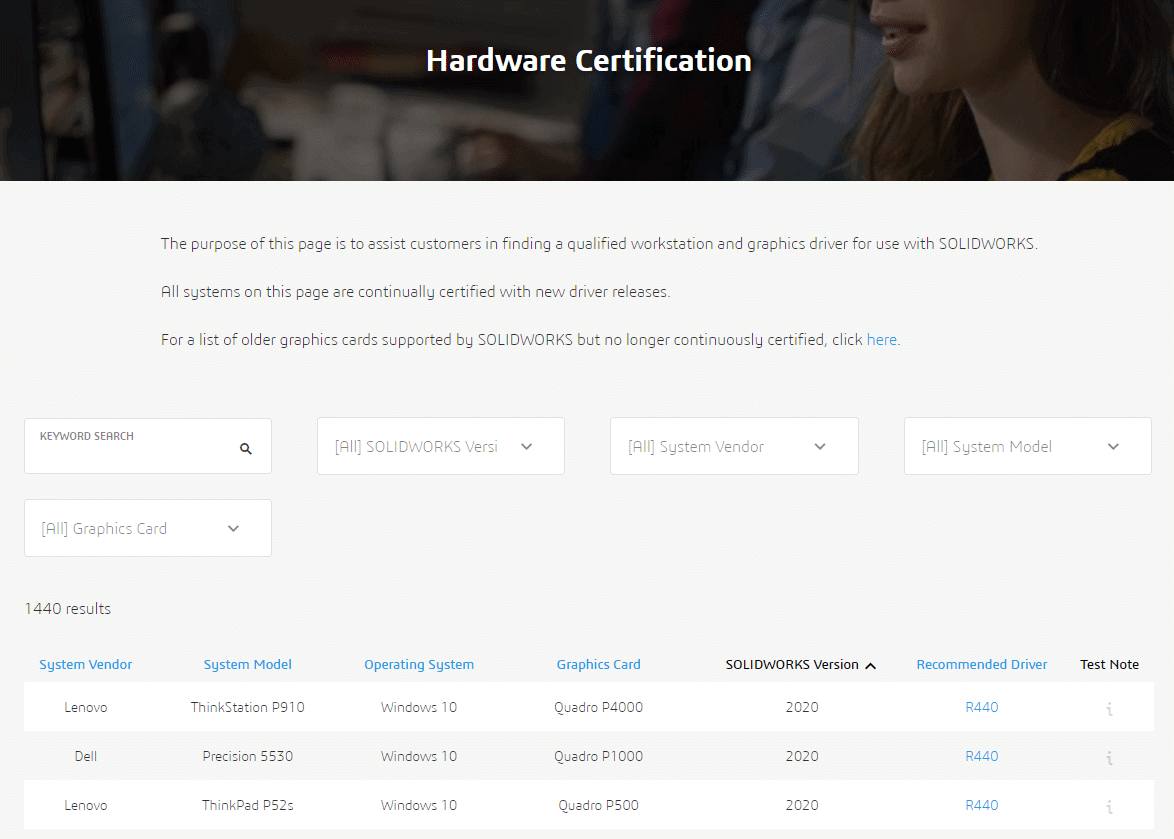Sort by Operating System column
1174x839 pixels.
[x=419, y=665]
